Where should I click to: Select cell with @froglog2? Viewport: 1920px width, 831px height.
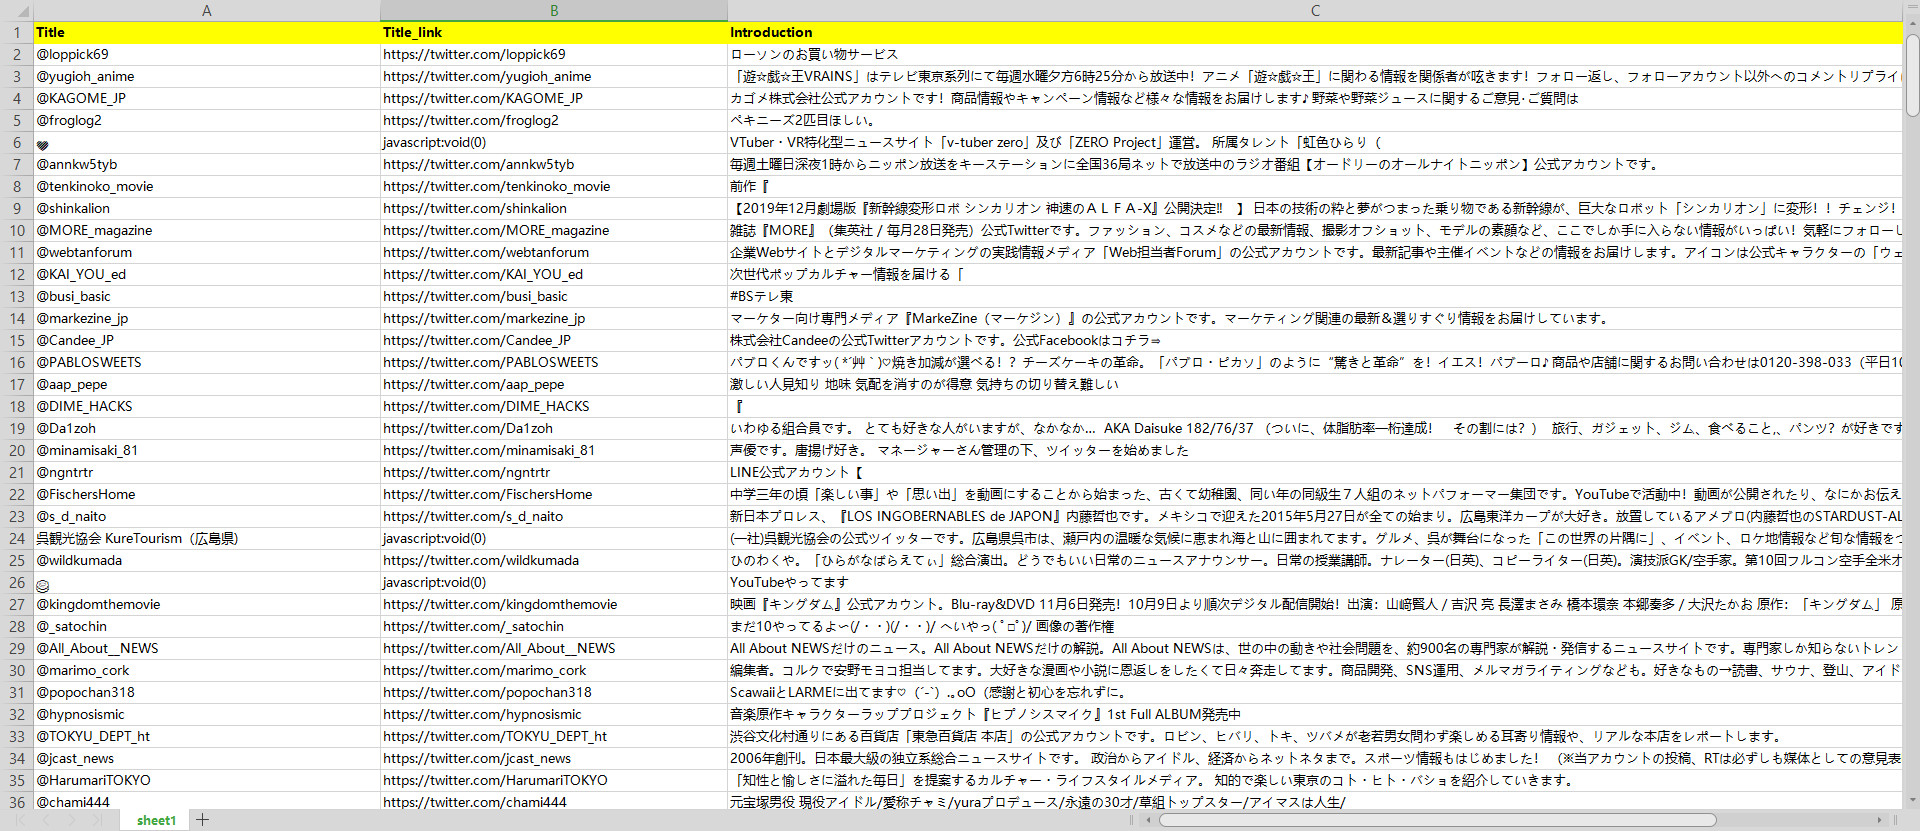[x=207, y=120]
